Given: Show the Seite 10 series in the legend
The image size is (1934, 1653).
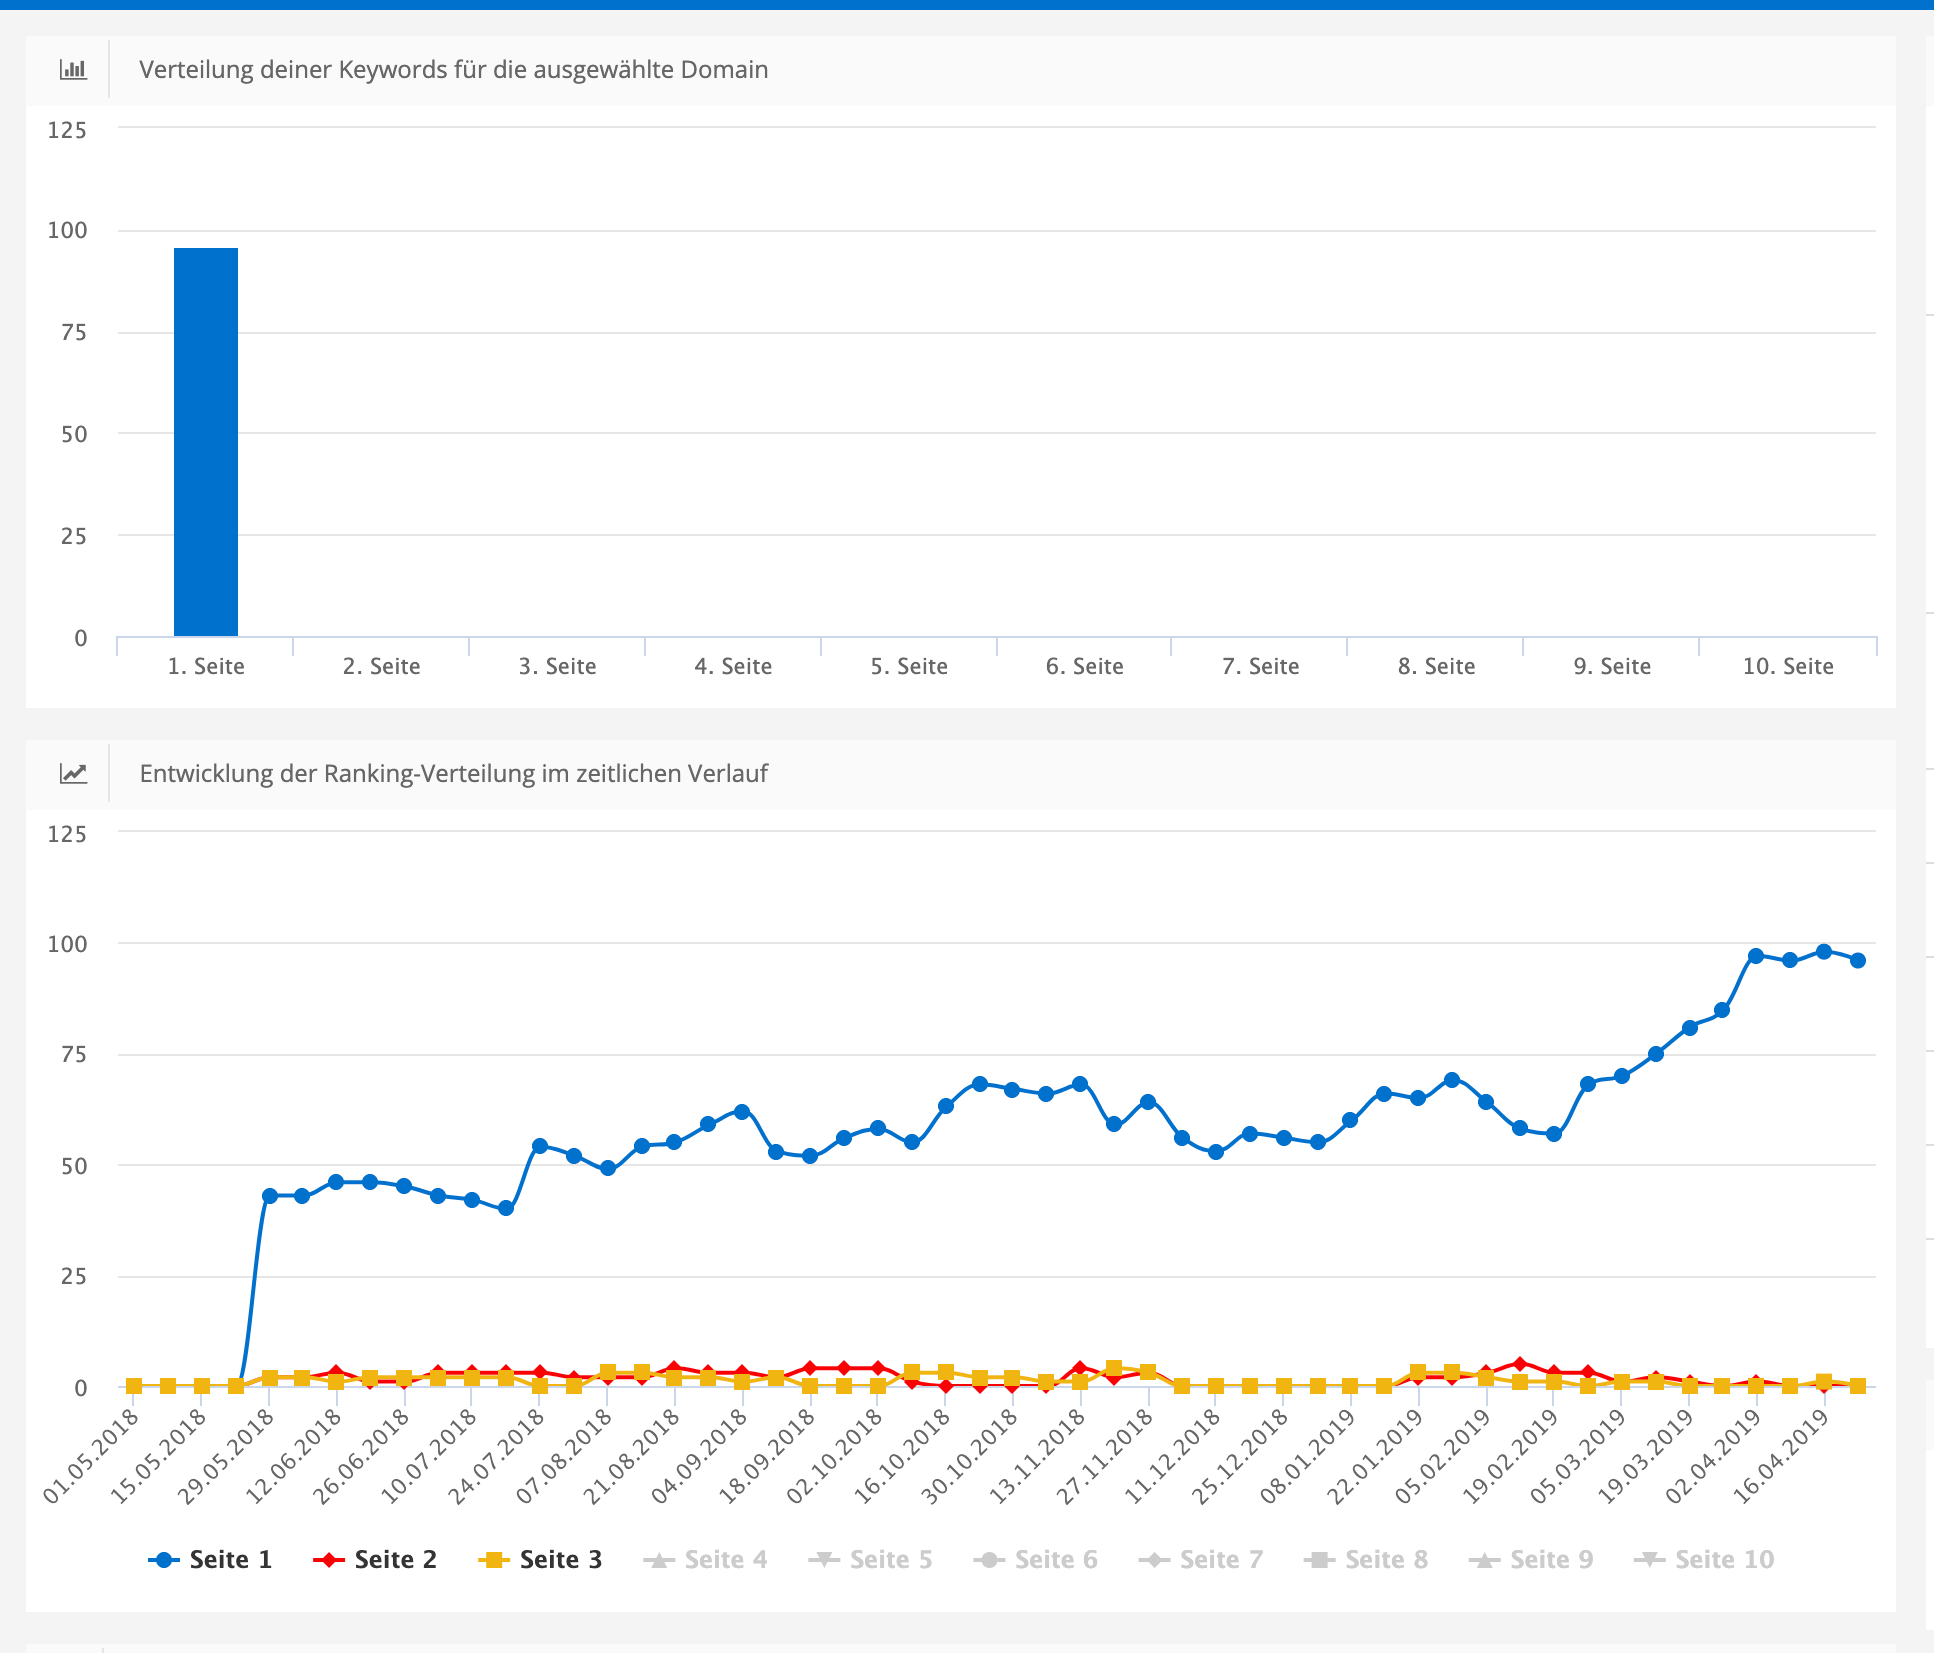Looking at the screenshot, I should [x=1703, y=1559].
